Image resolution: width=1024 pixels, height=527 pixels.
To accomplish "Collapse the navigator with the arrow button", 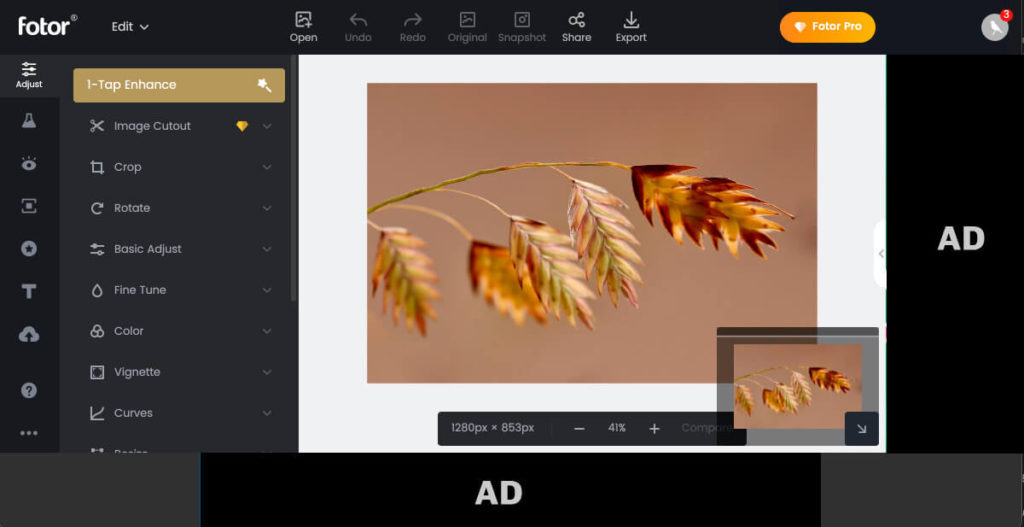I will (861, 429).
